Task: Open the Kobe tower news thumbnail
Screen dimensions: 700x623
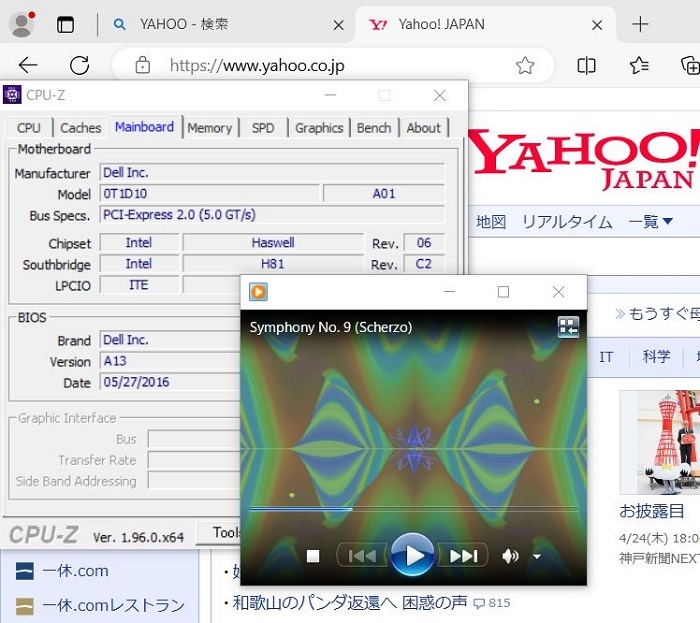Action: pos(660,442)
